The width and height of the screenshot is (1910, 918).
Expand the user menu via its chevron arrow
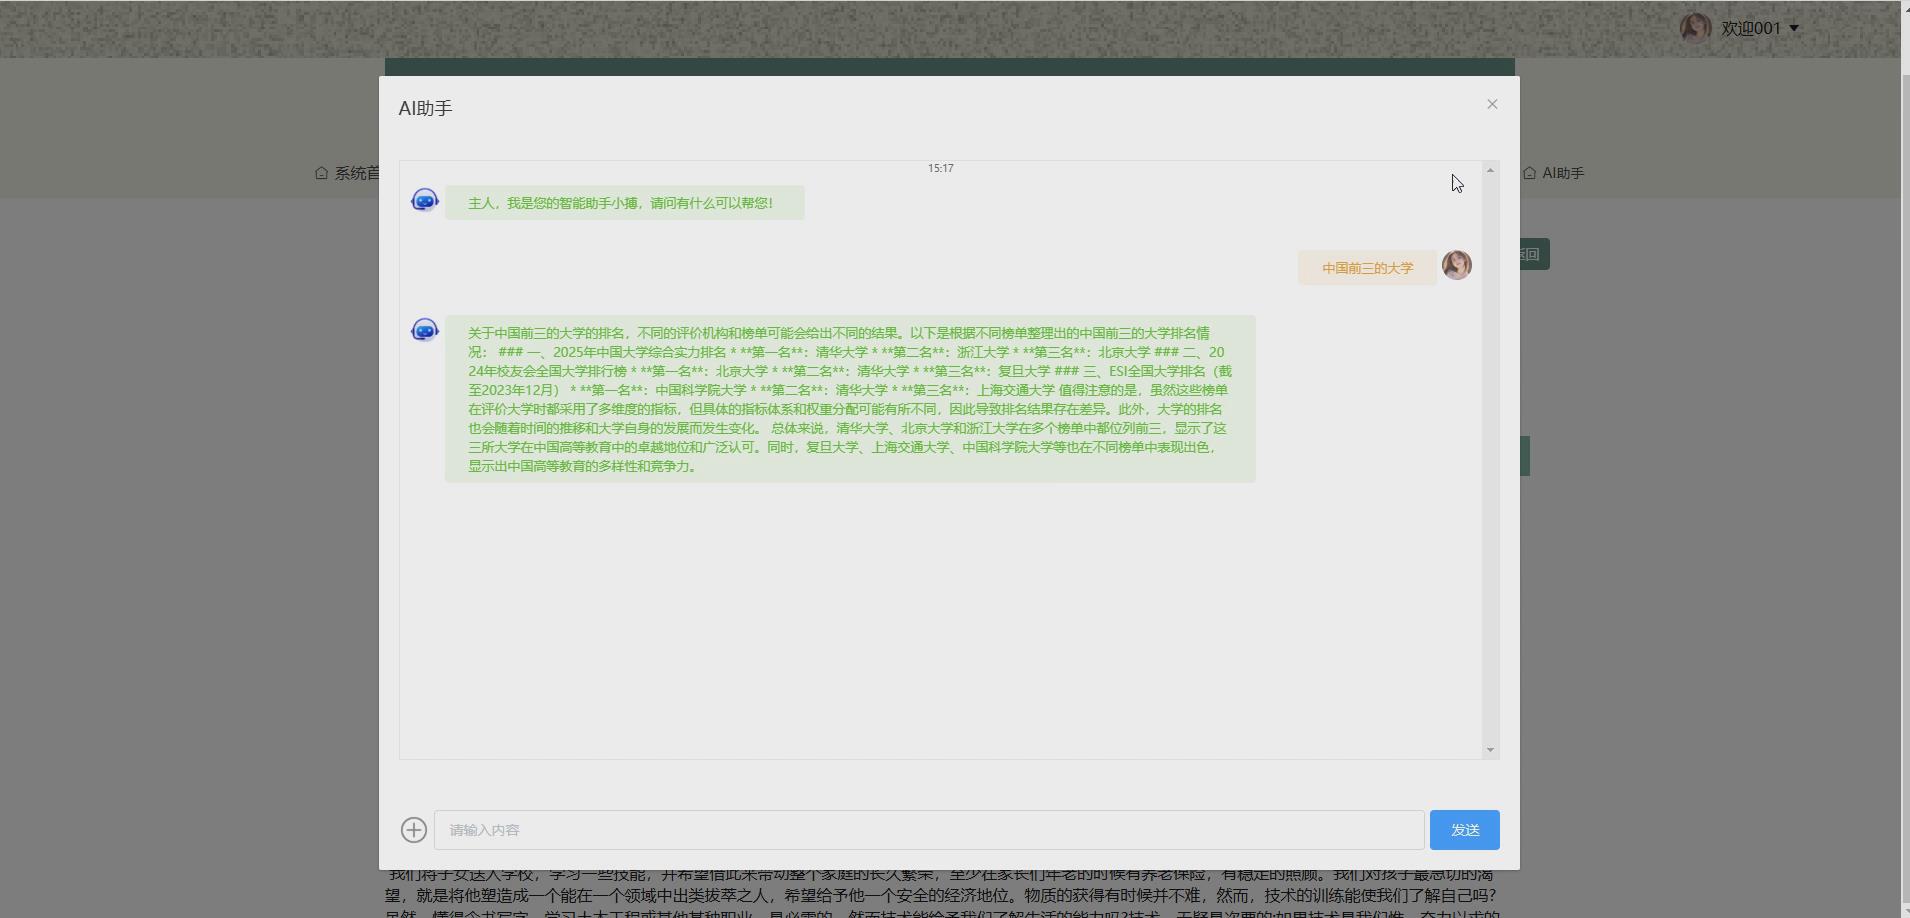(x=1792, y=28)
